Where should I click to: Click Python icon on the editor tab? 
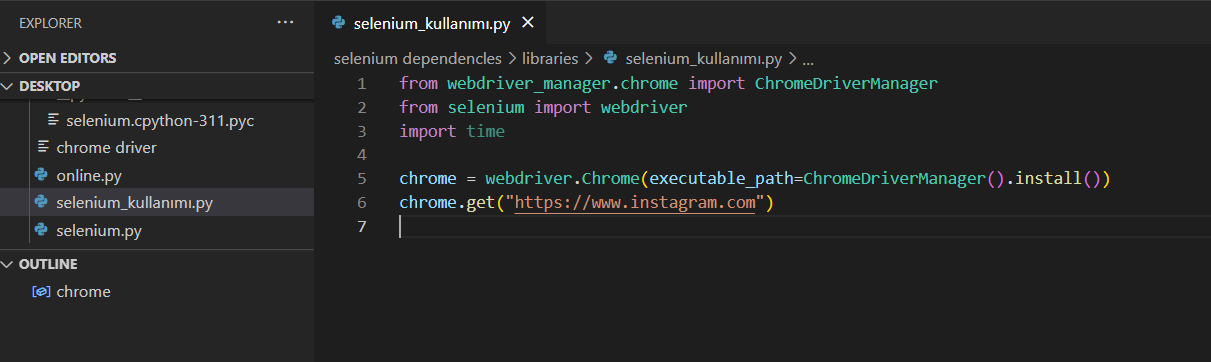click(x=338, y=22)
